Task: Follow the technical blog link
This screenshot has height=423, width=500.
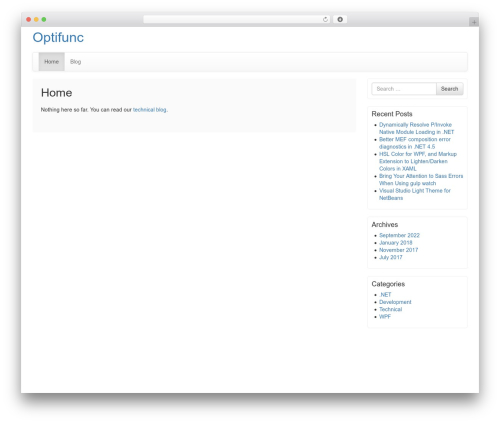Action: 150,110
